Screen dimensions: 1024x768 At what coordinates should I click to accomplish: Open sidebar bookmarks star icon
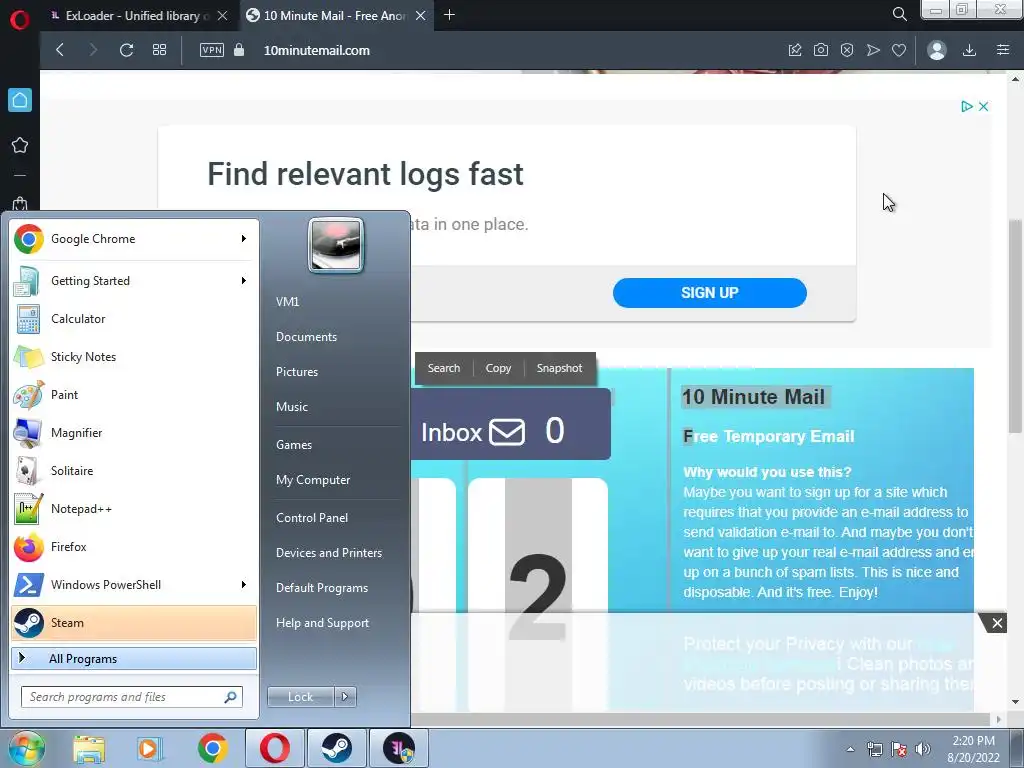coord(20,145)
